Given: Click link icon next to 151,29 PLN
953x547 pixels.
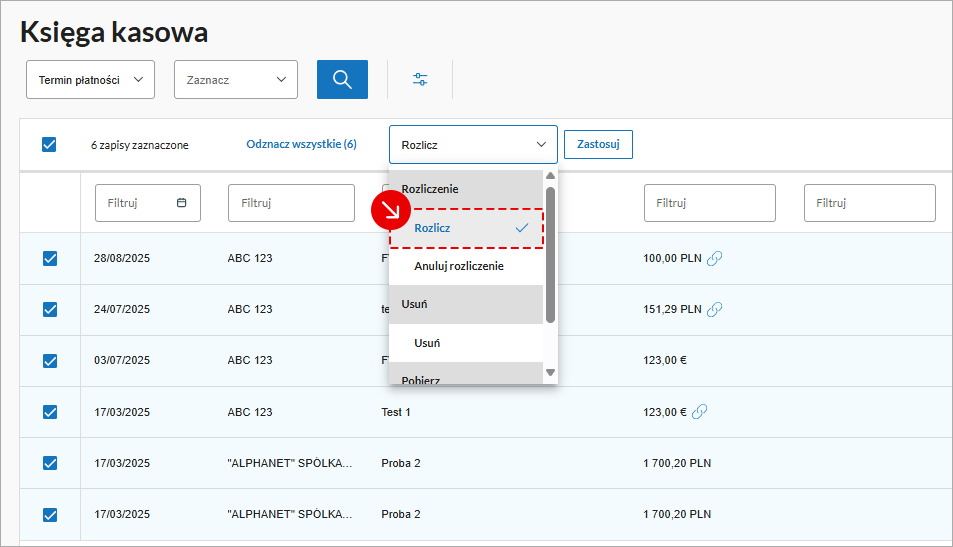Looking at the screenshot, I should click(x=714, y=310).
